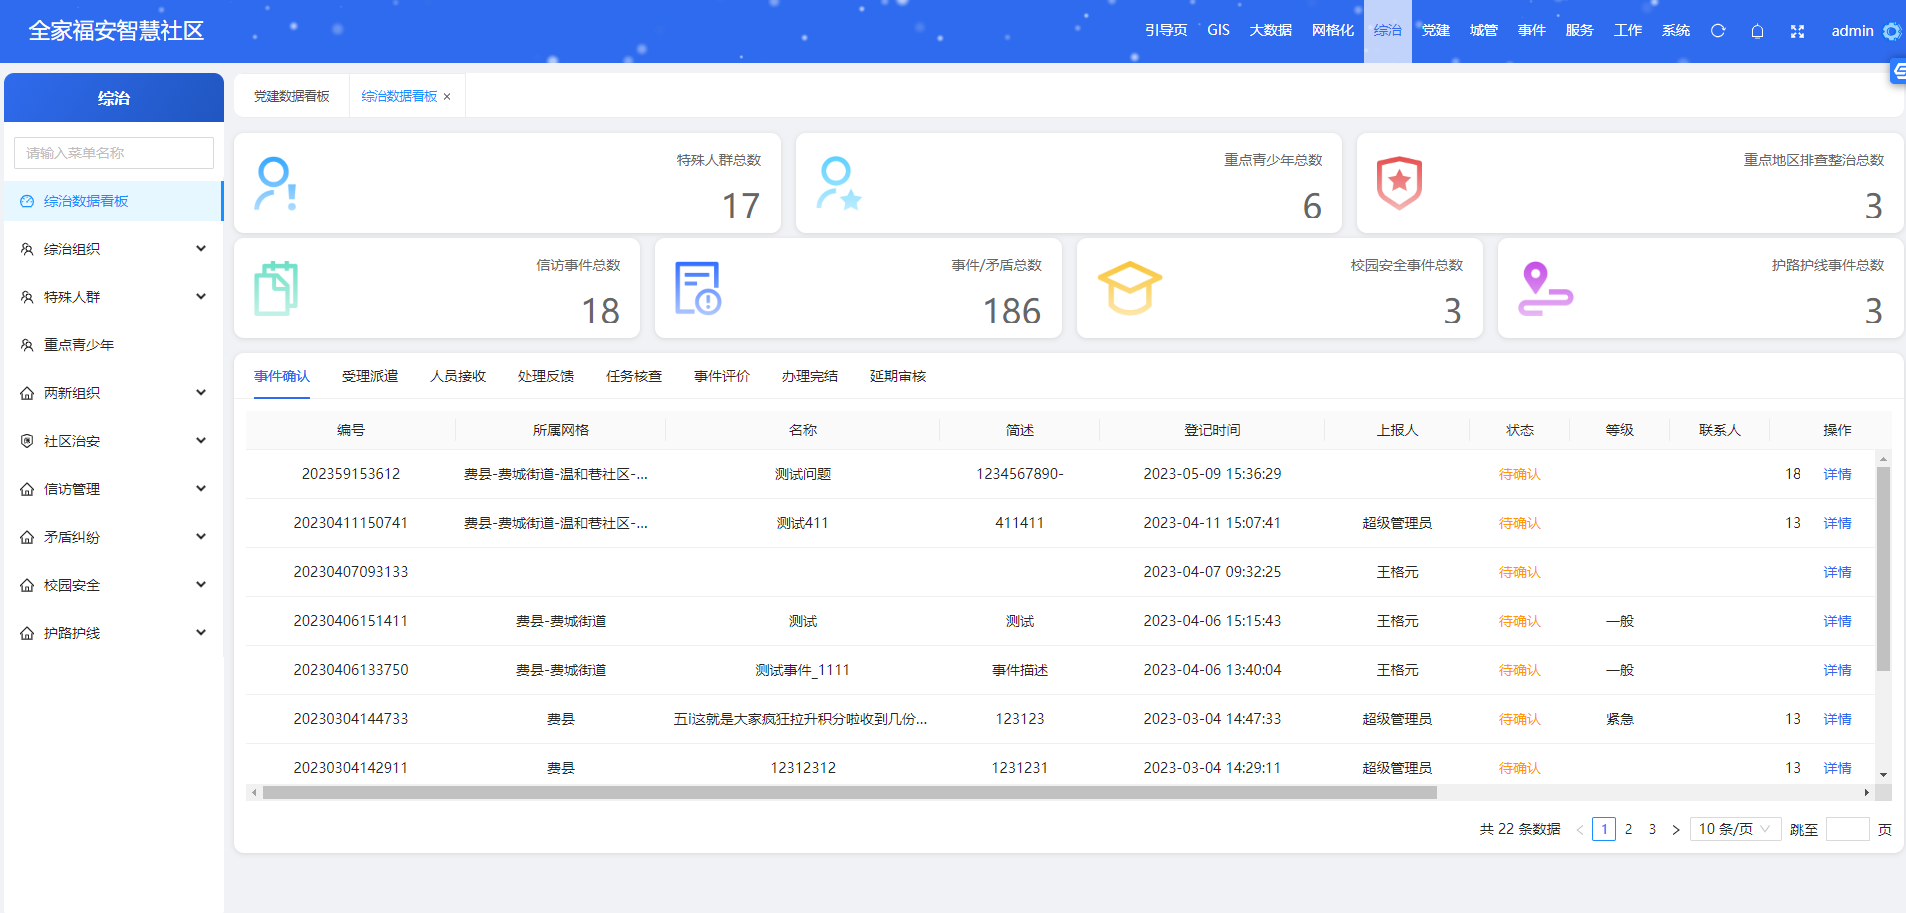The width and height of the screenshot is (1906, 913).
Task: Click the yellow graduation cap icon
Action: click(1130, 288)
